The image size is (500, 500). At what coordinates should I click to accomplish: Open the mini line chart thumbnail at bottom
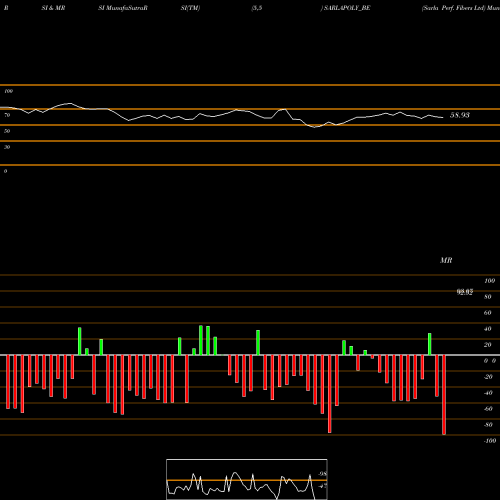[x=247, y=479]
